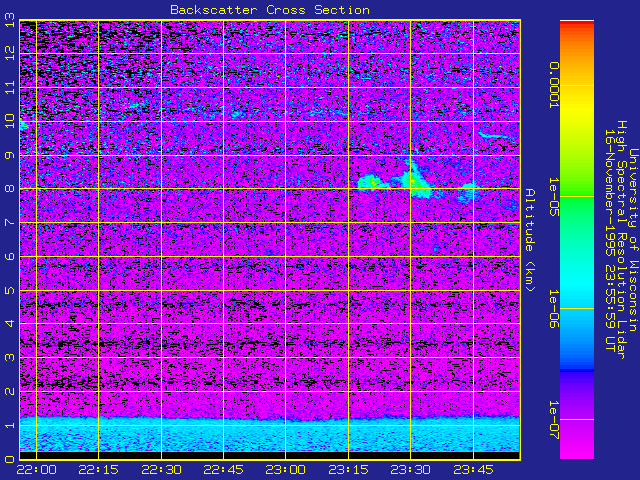640x480 pixels.
Task: Click the altitude 1 axis label
Action: pyautogui.click(x=10, y=425)
